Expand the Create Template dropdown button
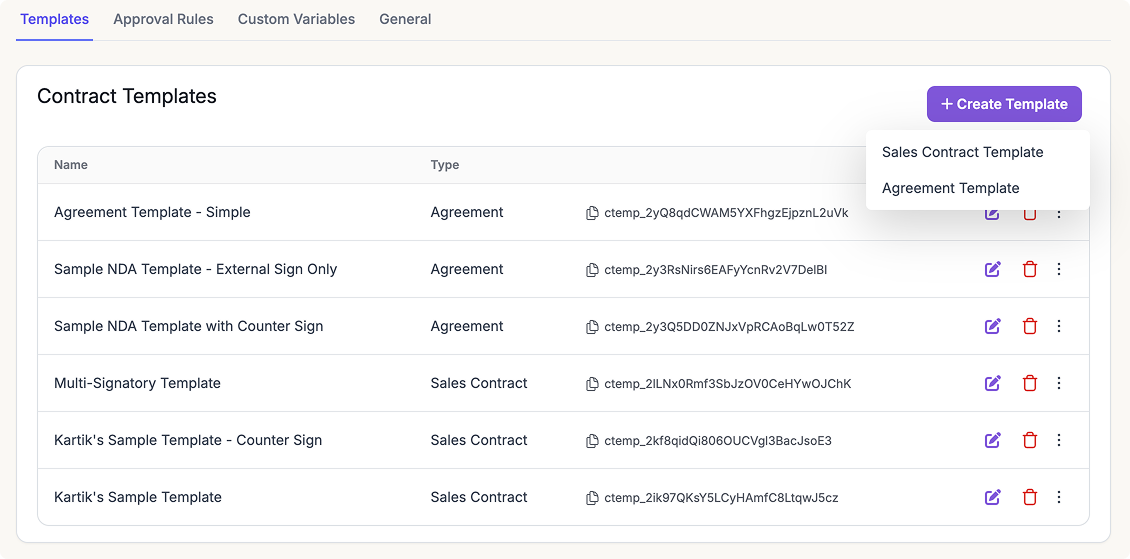1130x559 pixels. coord(1004,104)
